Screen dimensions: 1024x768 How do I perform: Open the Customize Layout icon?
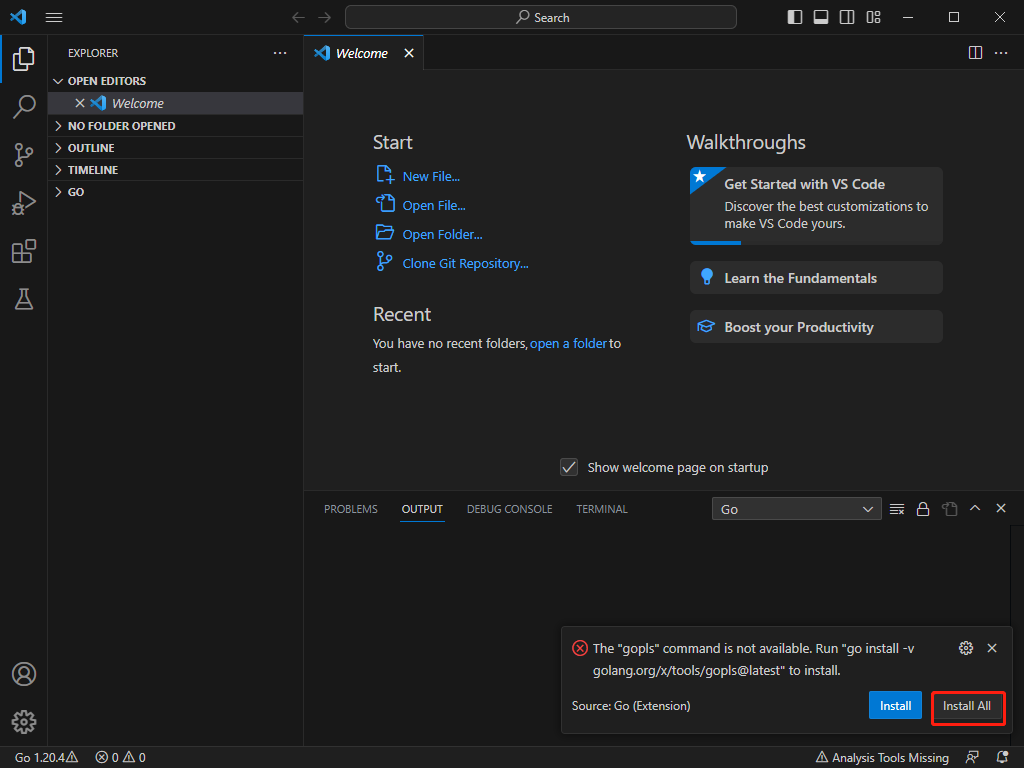[x=874, y=17]
